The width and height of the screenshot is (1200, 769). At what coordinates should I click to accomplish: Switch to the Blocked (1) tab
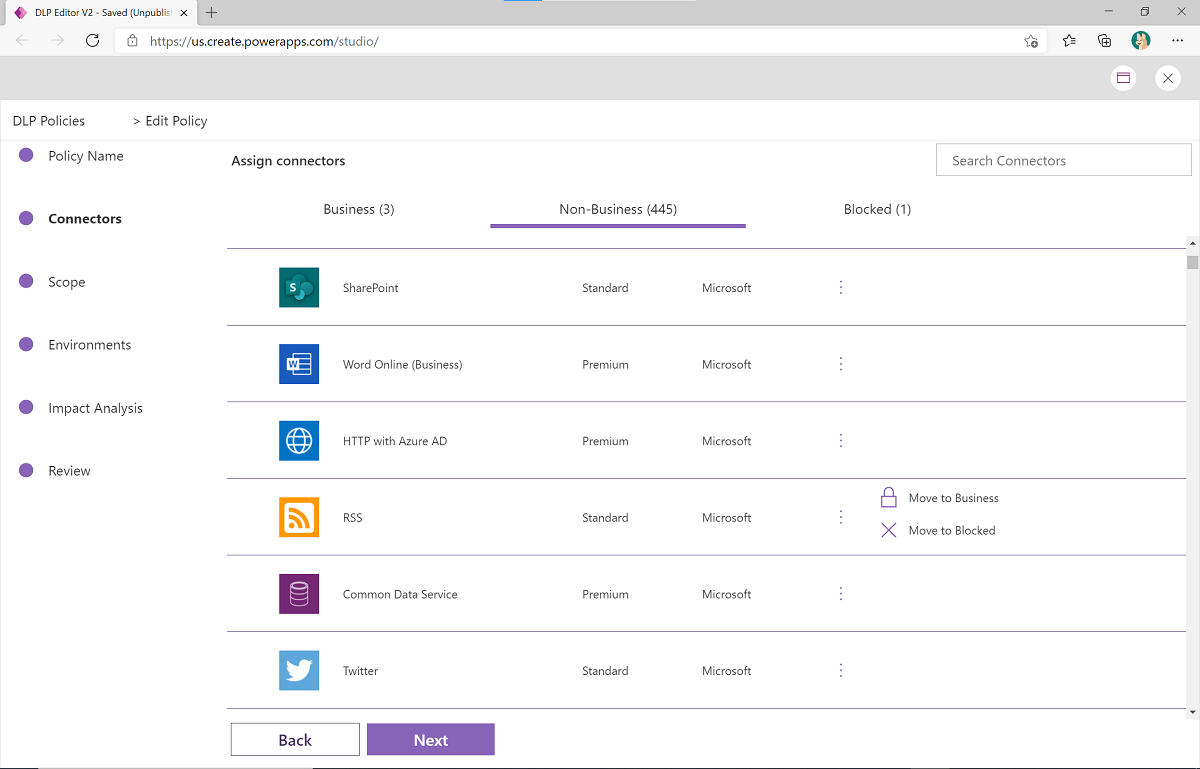click(877, 209)
